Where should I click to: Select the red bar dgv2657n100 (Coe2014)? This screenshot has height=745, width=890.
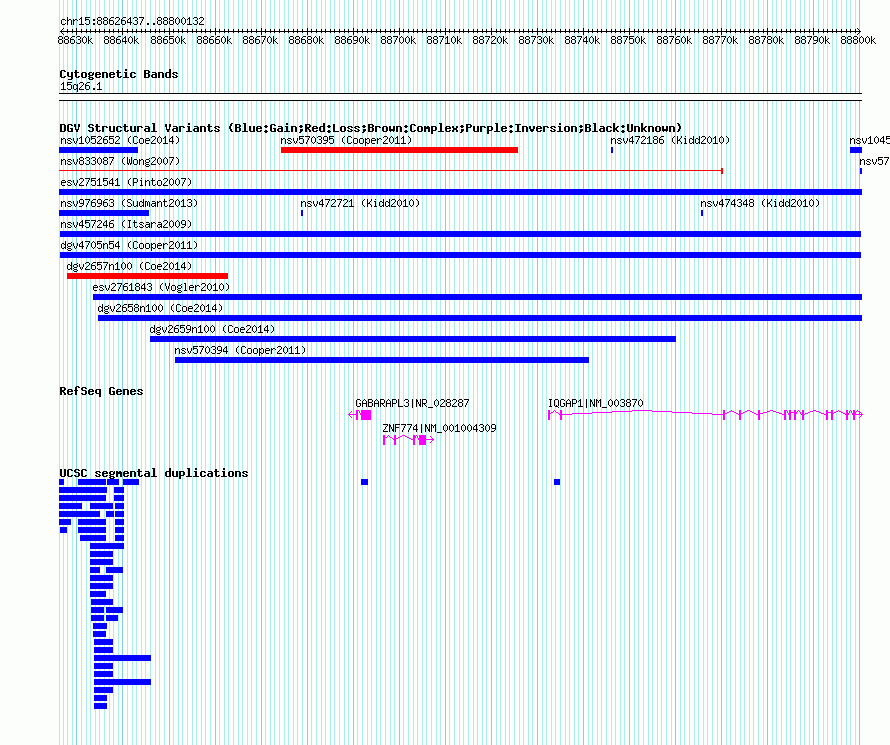click(148, 276)
